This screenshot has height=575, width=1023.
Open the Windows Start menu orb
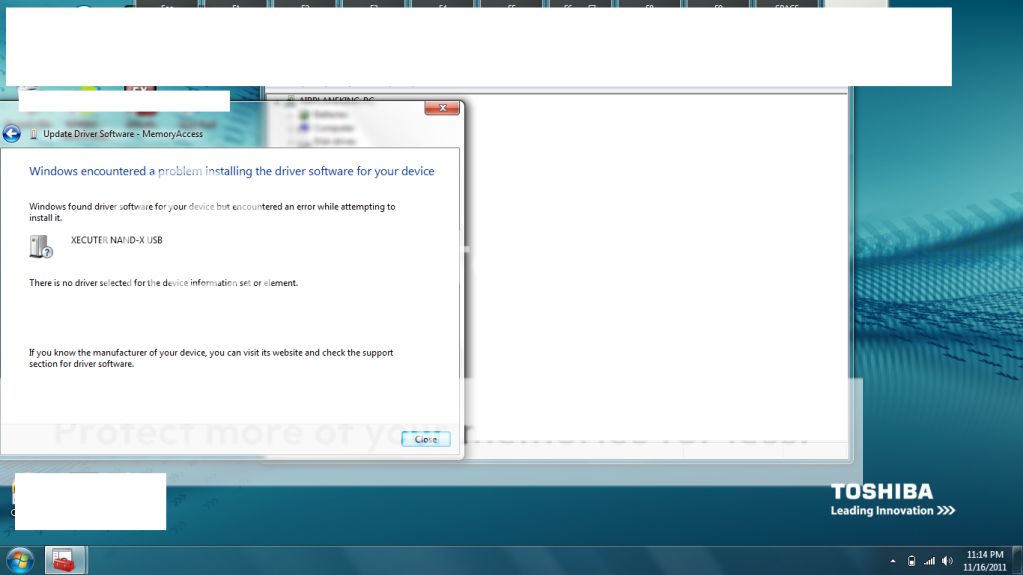[19, 560]
